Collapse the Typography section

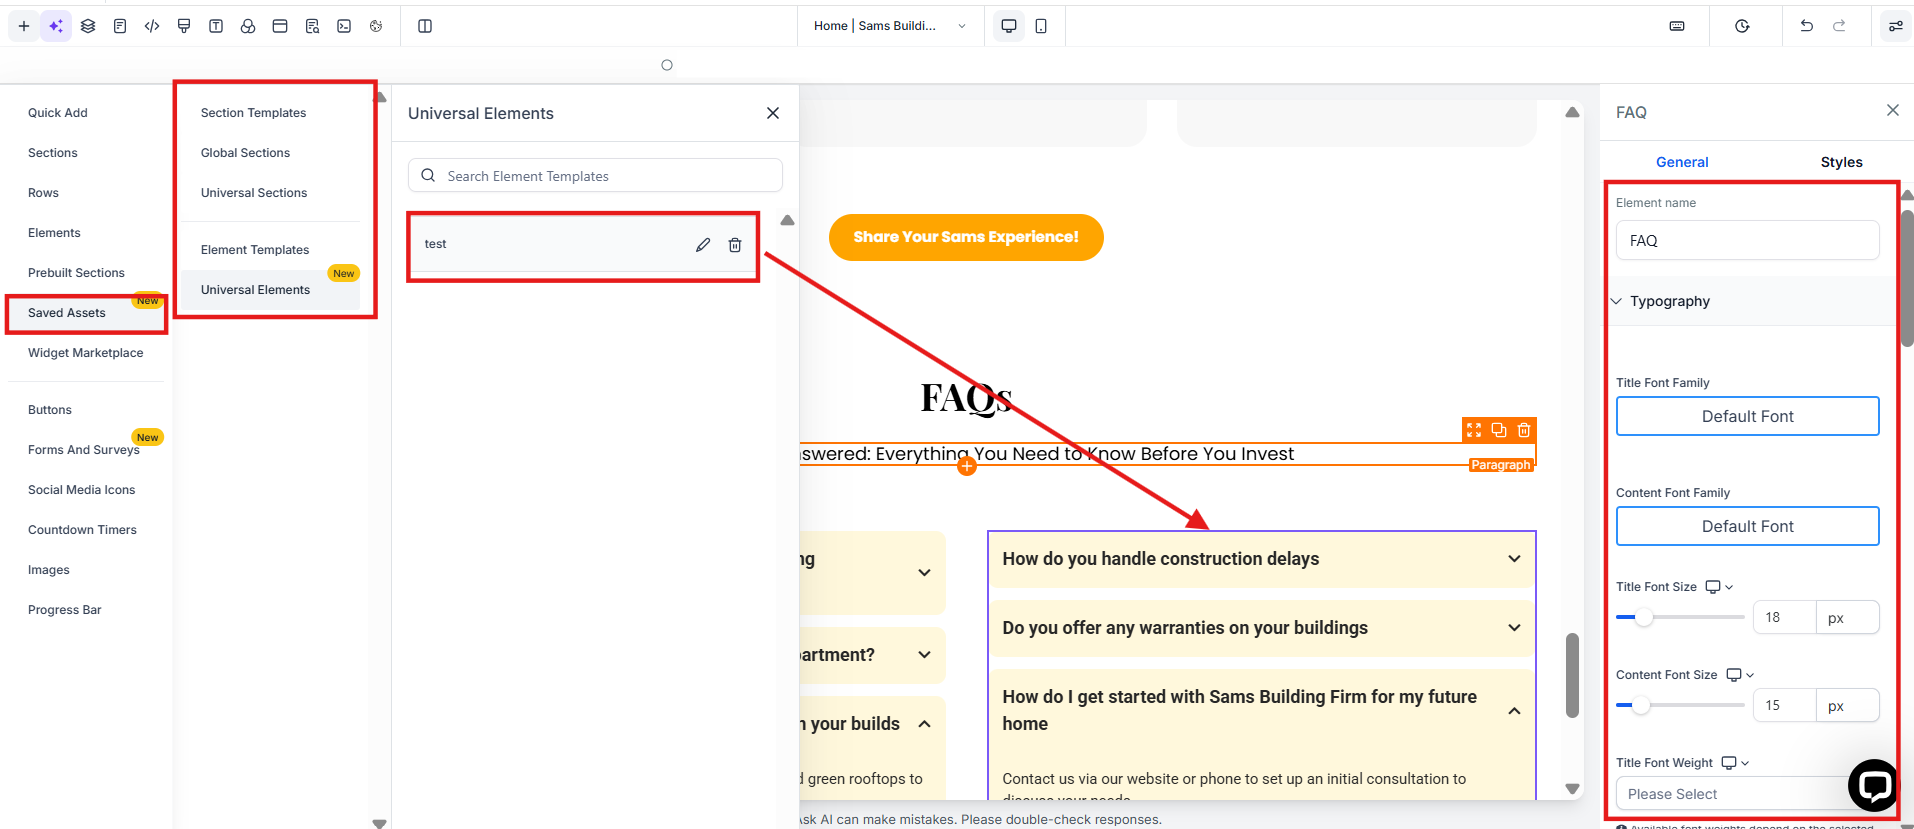tap(1669, 301)
